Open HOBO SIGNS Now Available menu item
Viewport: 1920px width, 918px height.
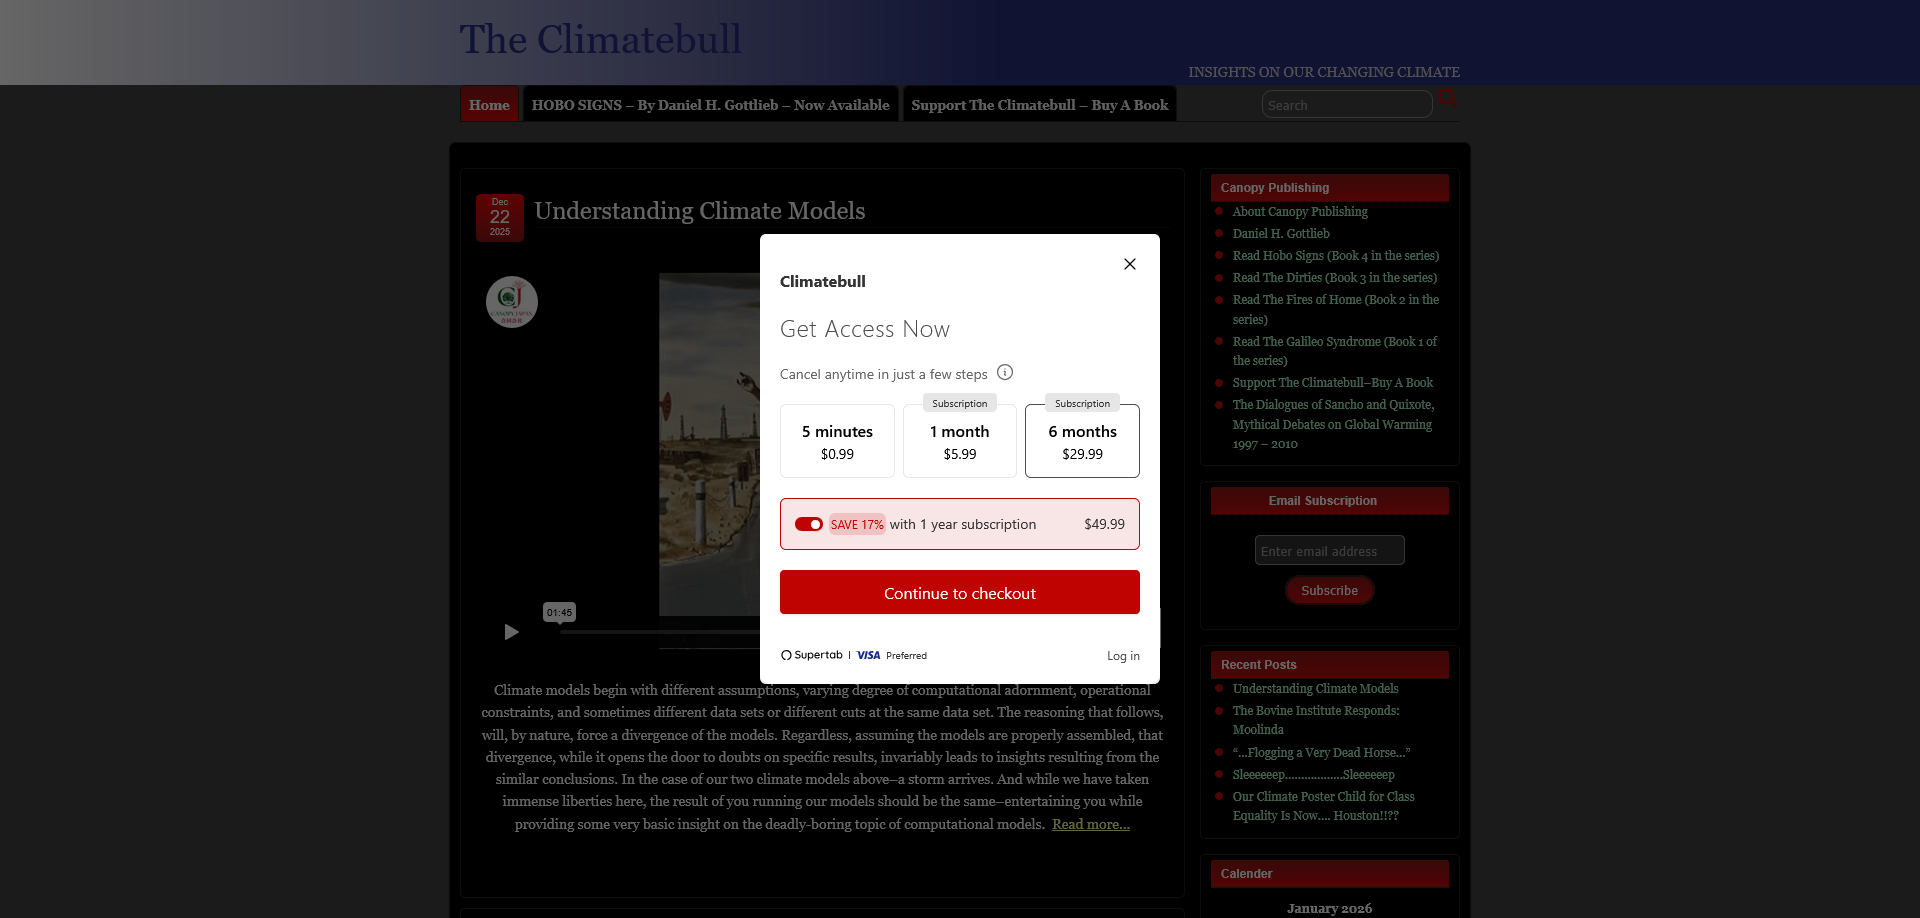[x=710, y=105]
